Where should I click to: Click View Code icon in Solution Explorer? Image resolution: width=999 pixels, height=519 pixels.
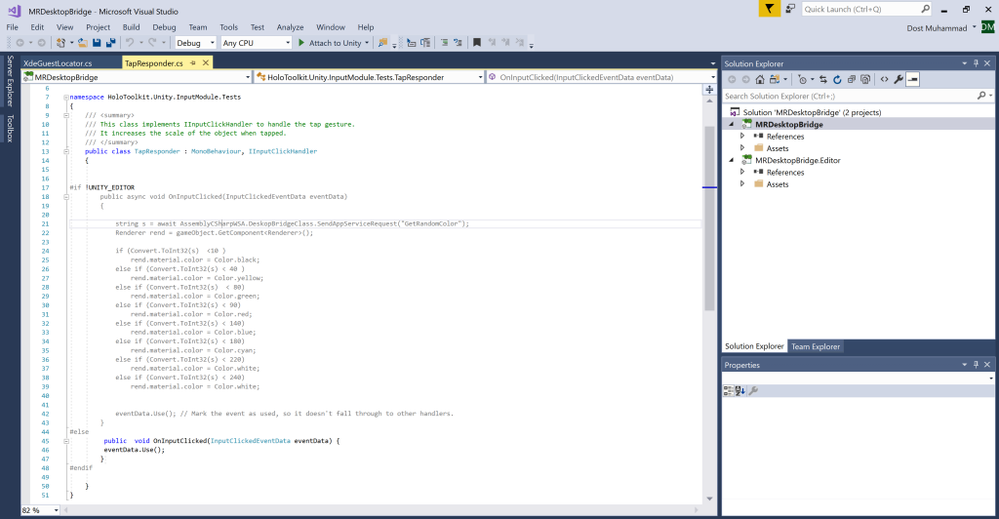click(884, 79)
